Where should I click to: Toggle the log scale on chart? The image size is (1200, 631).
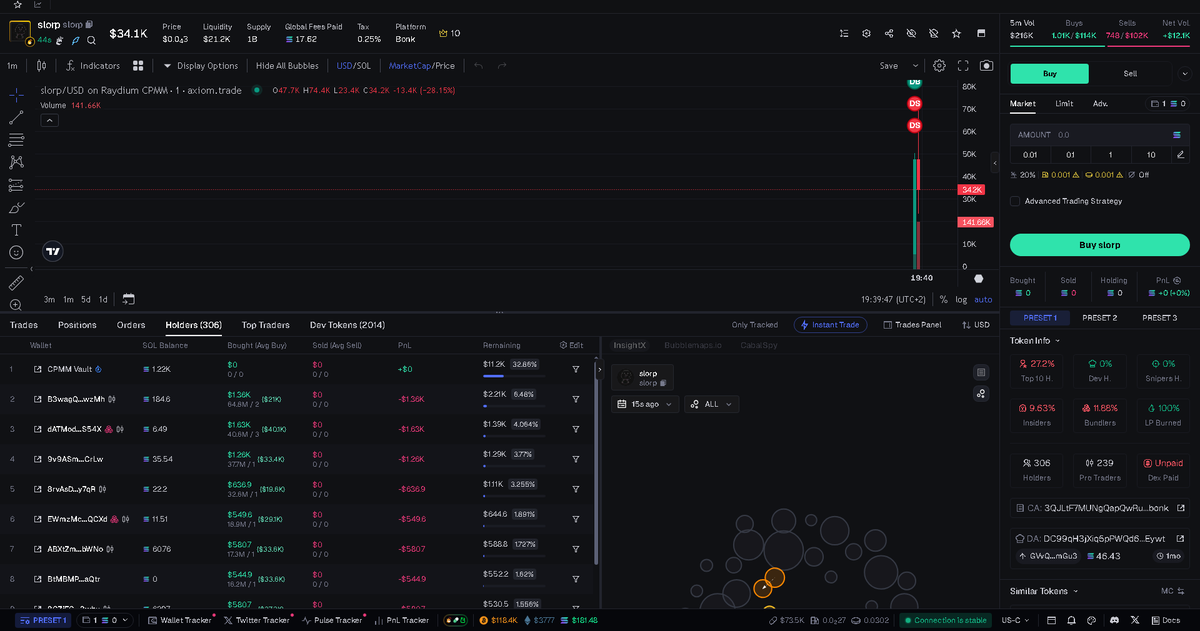[961, 299]
